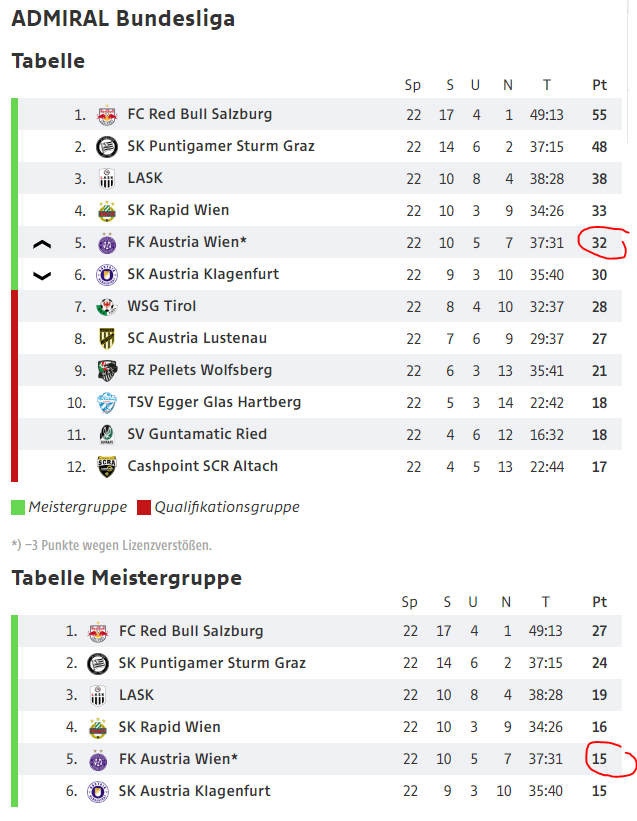Click the FC Red Bull Salzburg crest in Tabelle
Screen dimensions: 637x821
coord(107,115)
